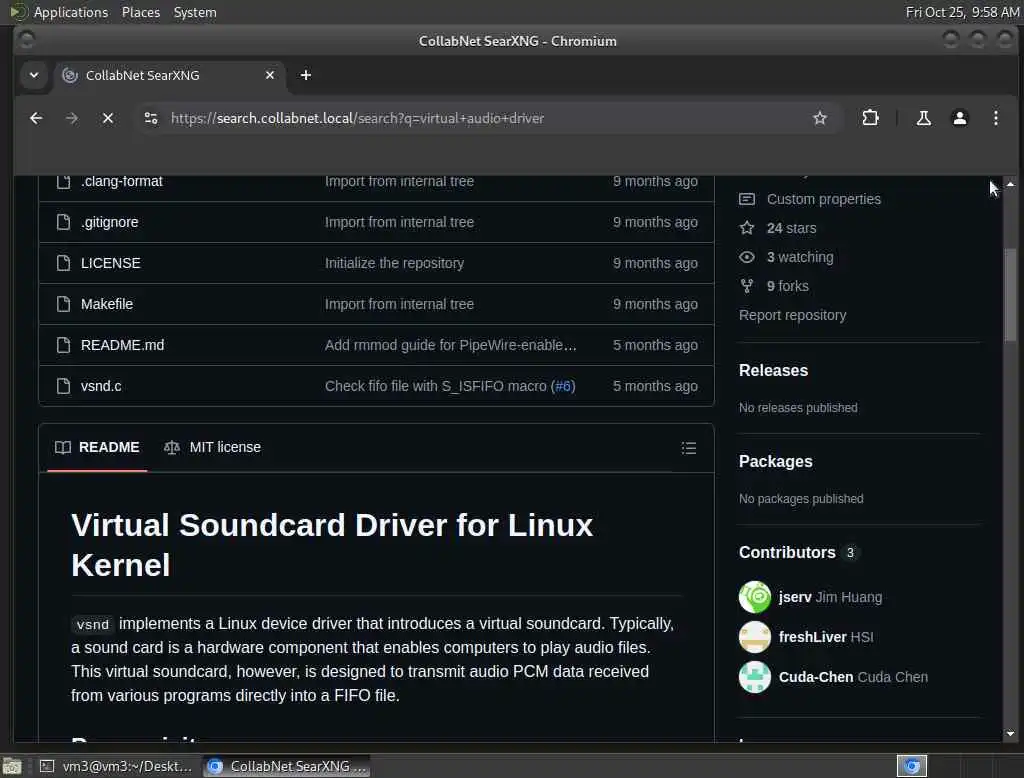The width and height of the screenshot is (1024, 778).
Task: Open the Cuda-Chen profile link
Action: pos(853,677)
